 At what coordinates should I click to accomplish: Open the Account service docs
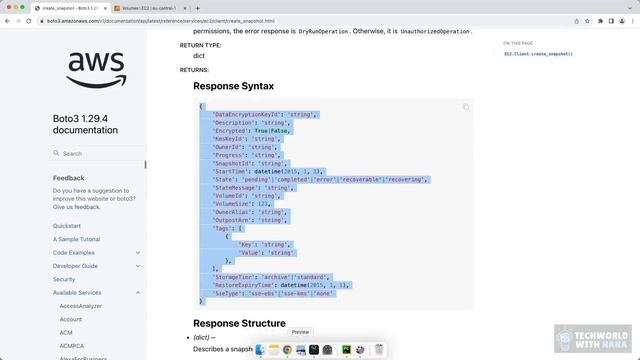point(71,319)
